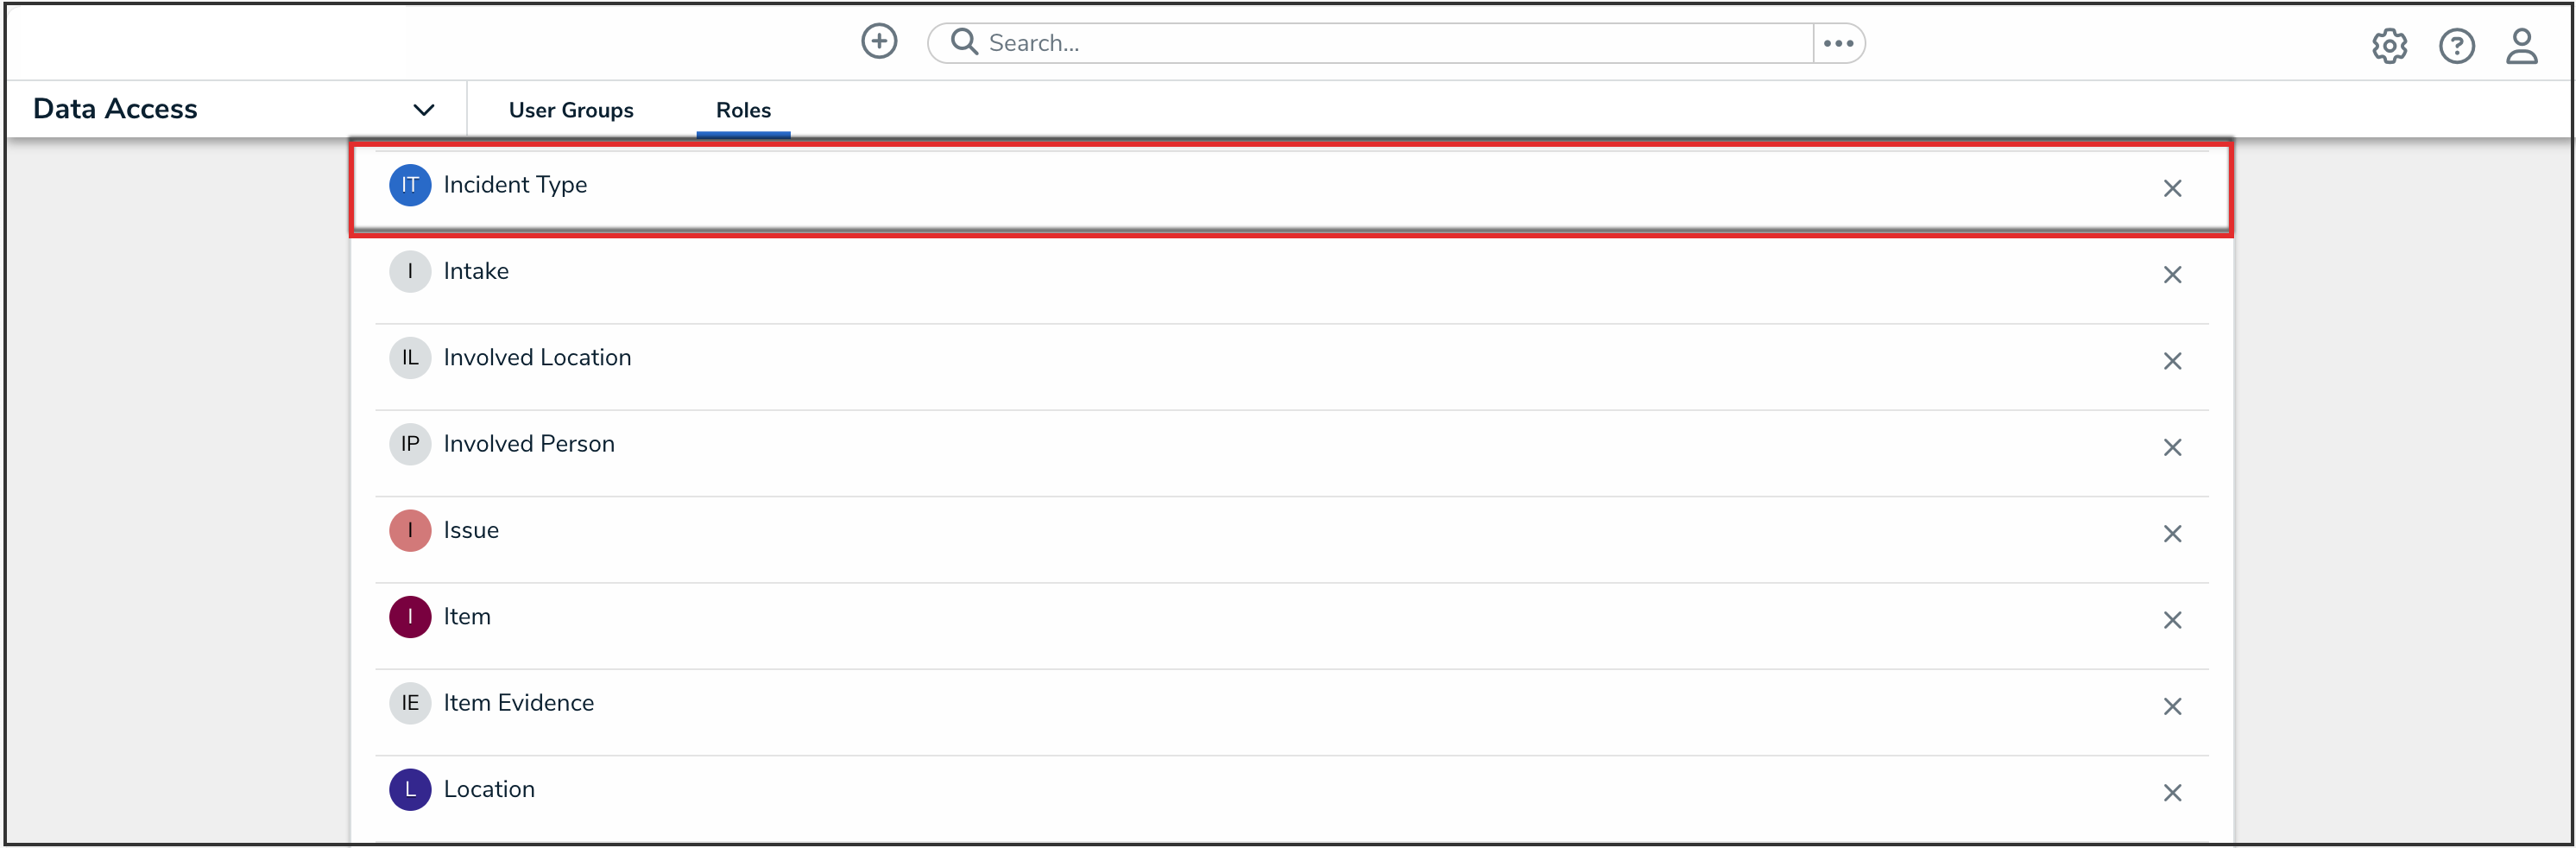Switch to the User Groups tab
Image resolution: width=2576 pixels, height=848 pixels.
pos(571,110)
